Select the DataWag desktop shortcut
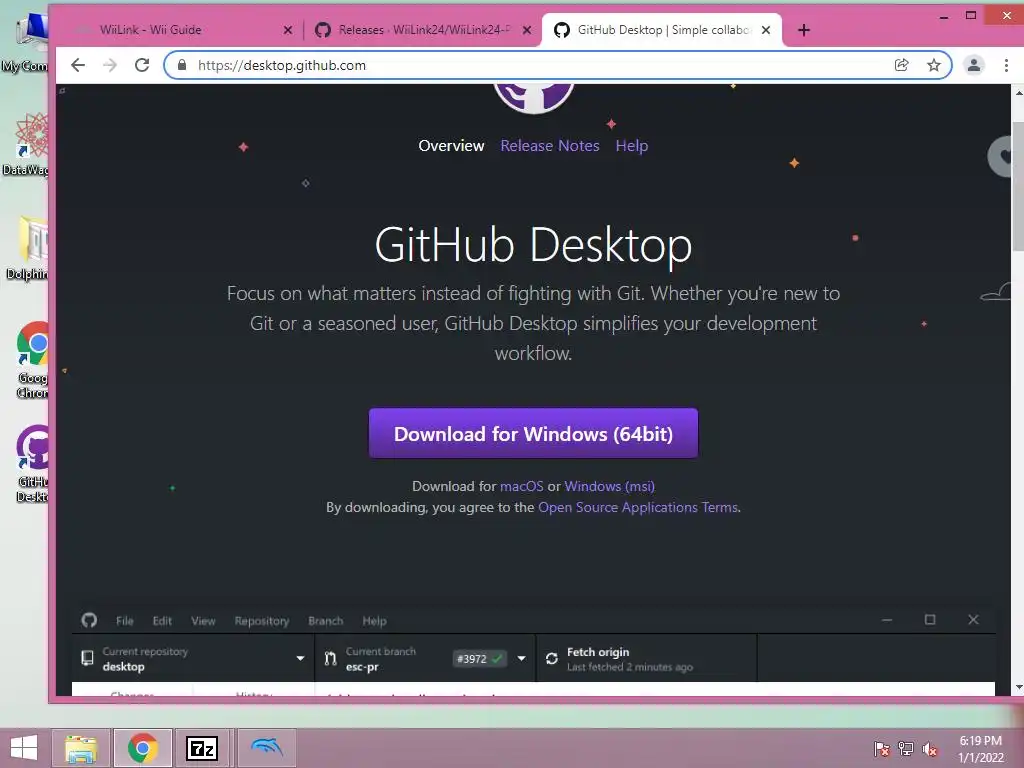Screen dimensions: 1024x768 [26, 144]
